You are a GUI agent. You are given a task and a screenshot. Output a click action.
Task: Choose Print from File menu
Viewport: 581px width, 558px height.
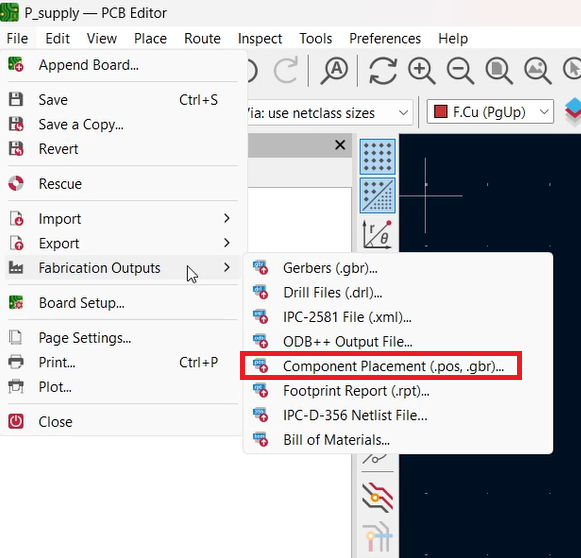tap(123, 362)
